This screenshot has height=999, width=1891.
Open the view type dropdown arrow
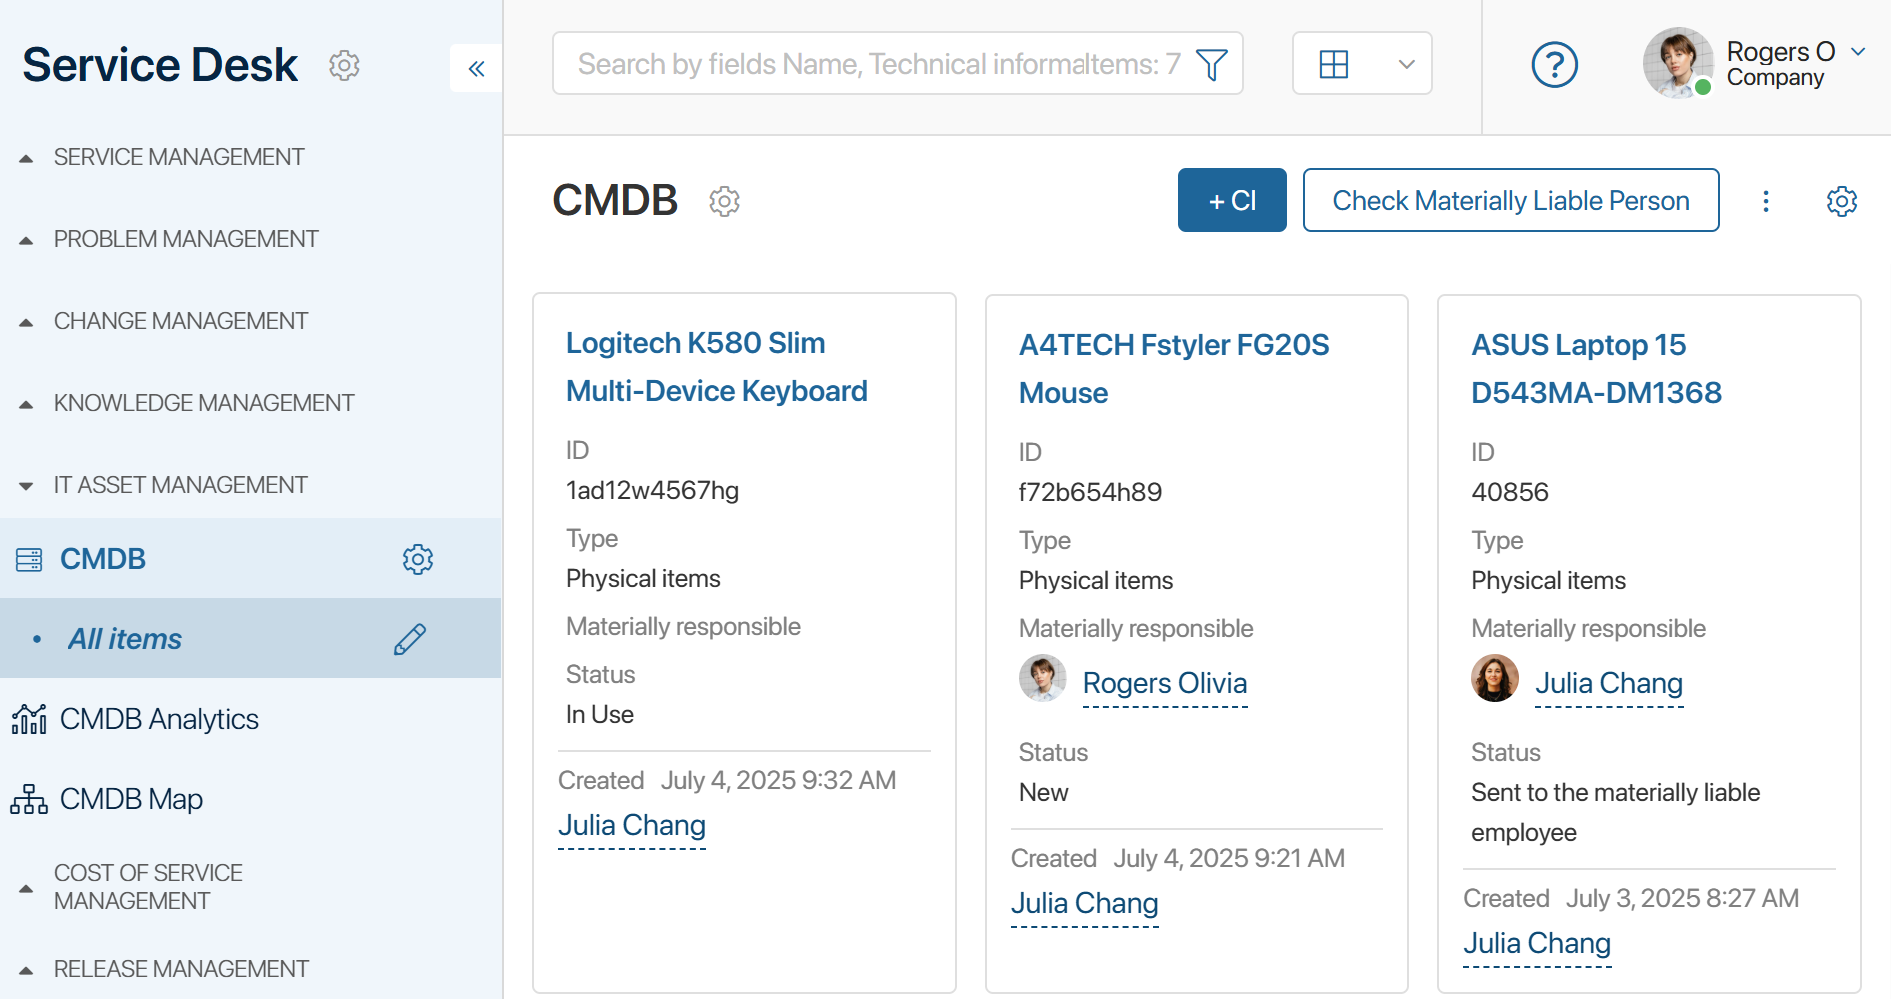1406,64
